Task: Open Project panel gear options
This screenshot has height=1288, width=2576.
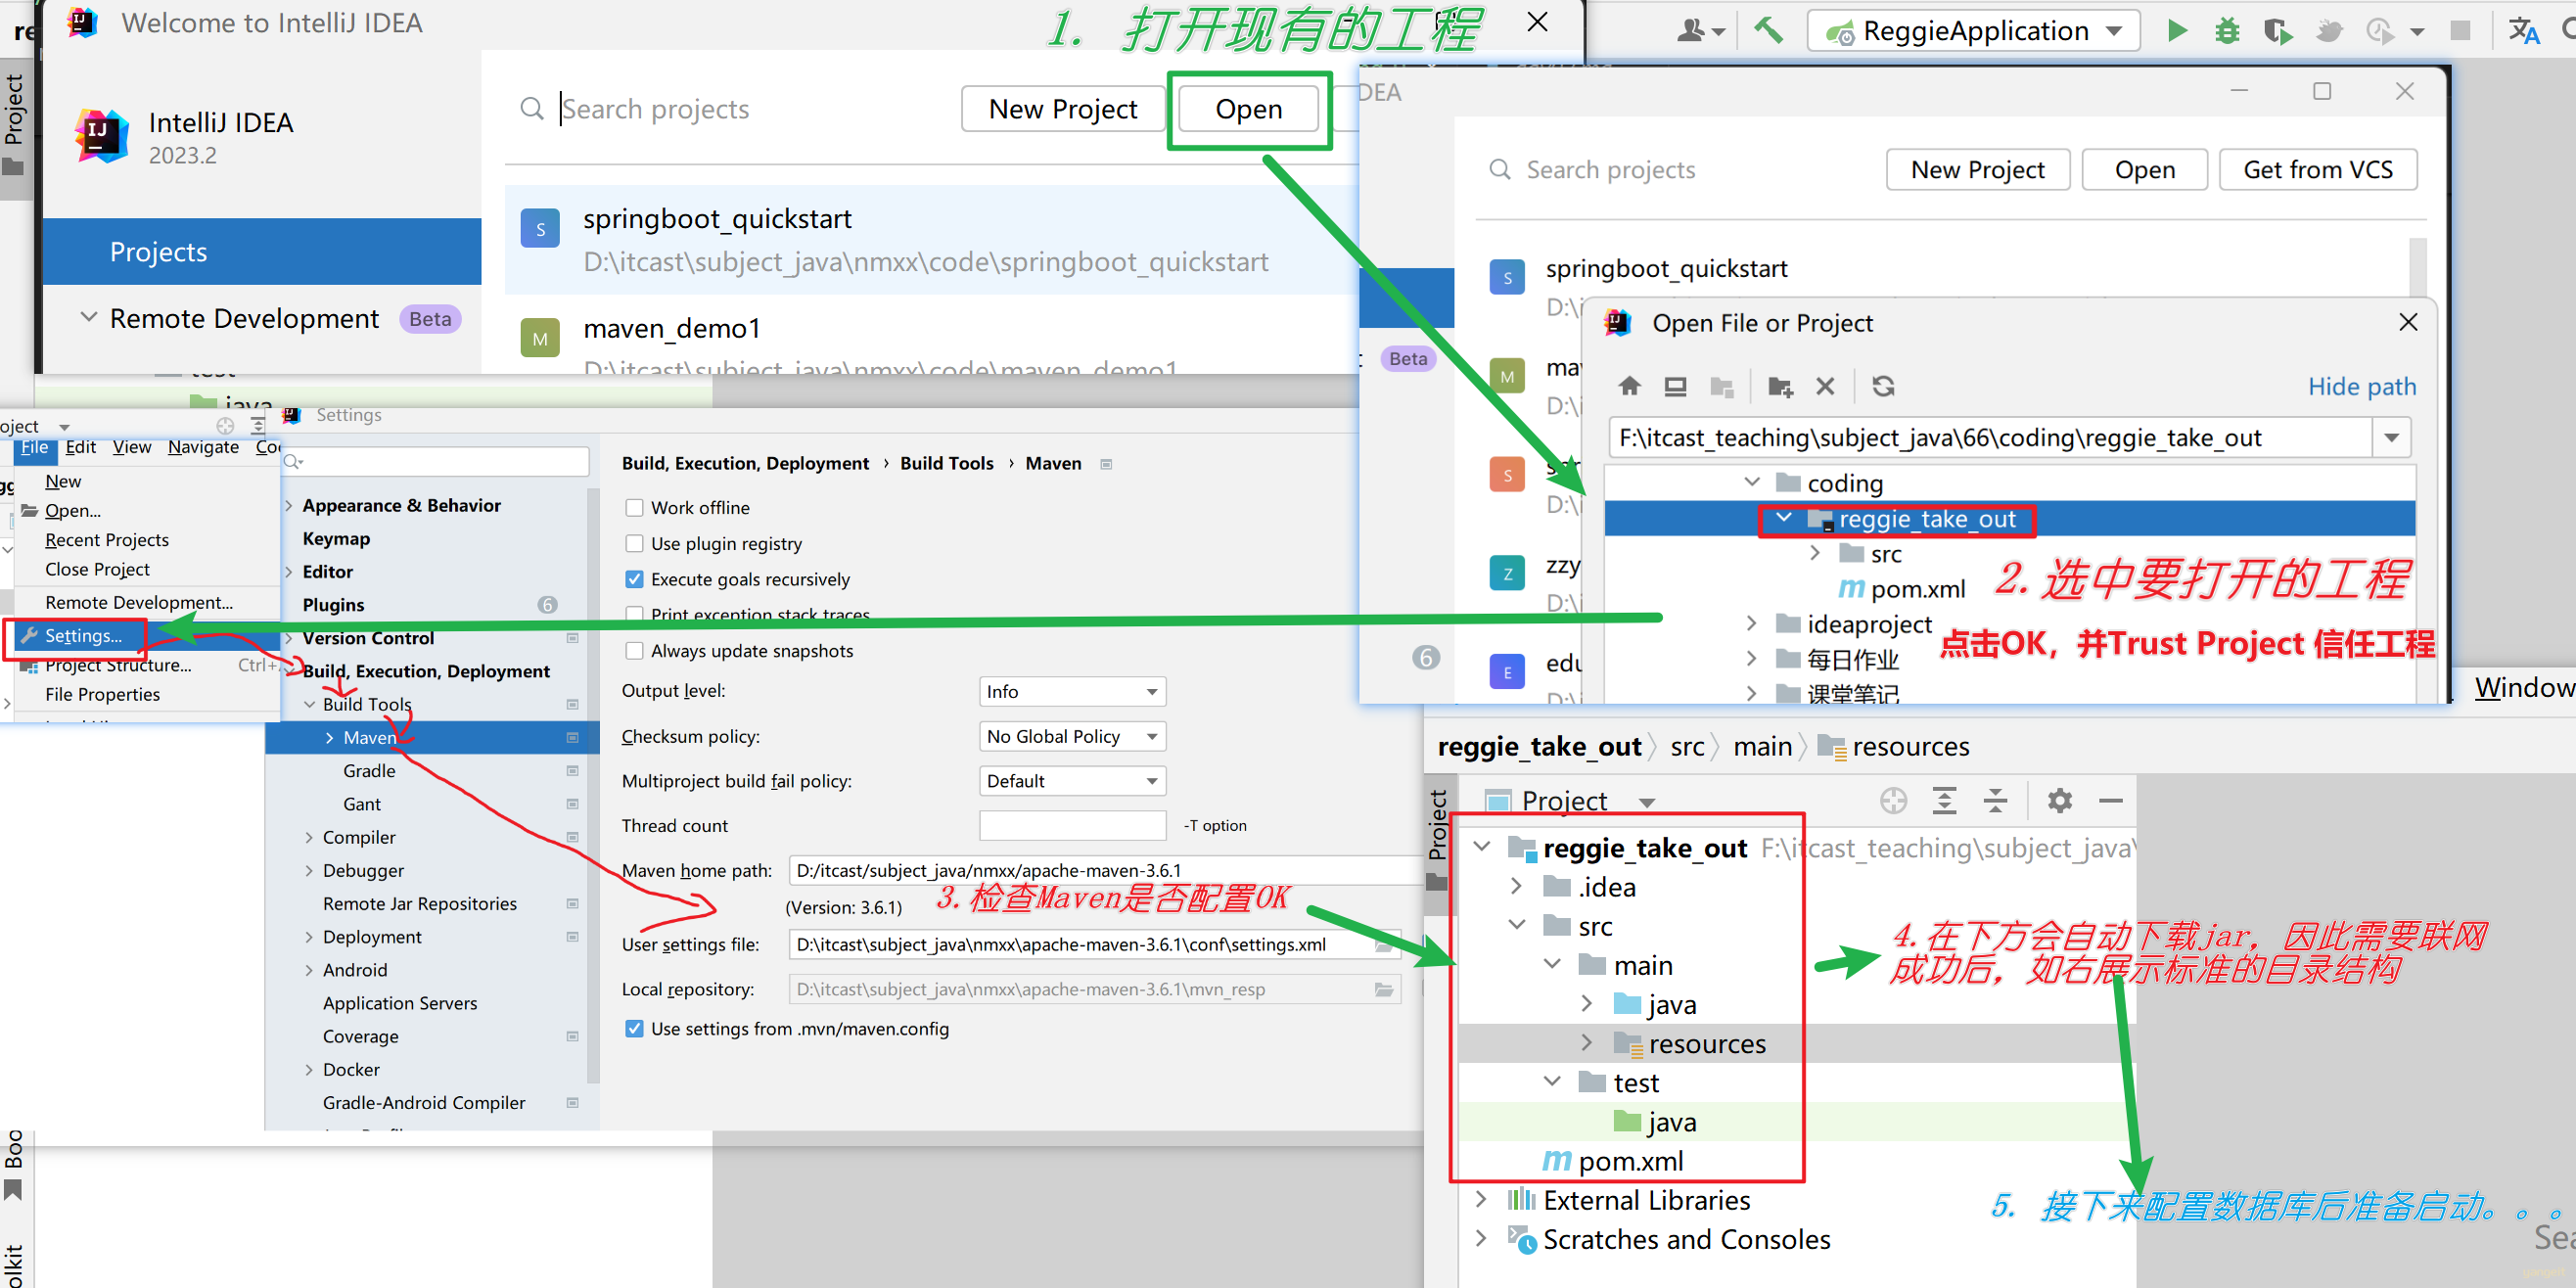Action: [x=2059, y=800]
